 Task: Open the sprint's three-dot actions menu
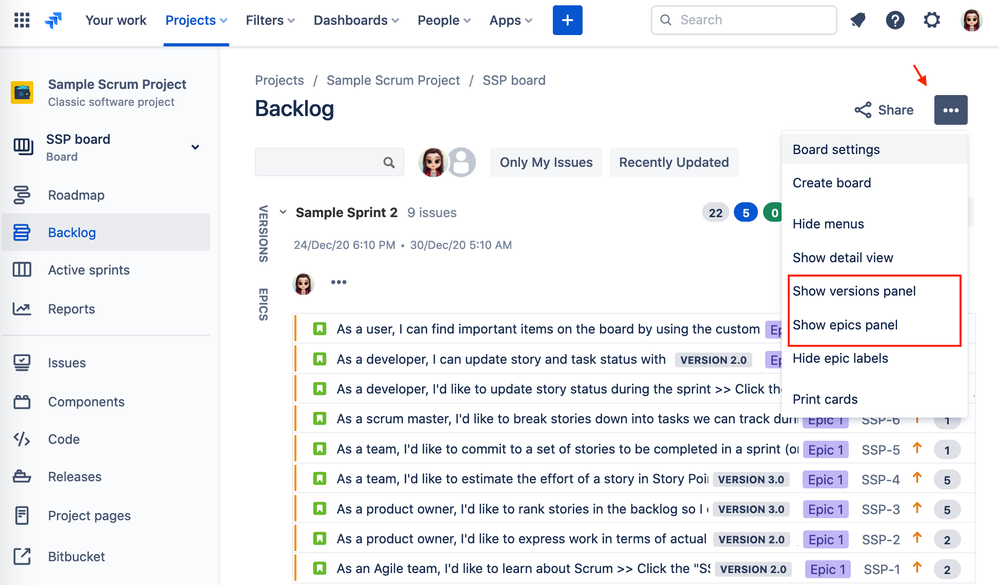point(339,283)
